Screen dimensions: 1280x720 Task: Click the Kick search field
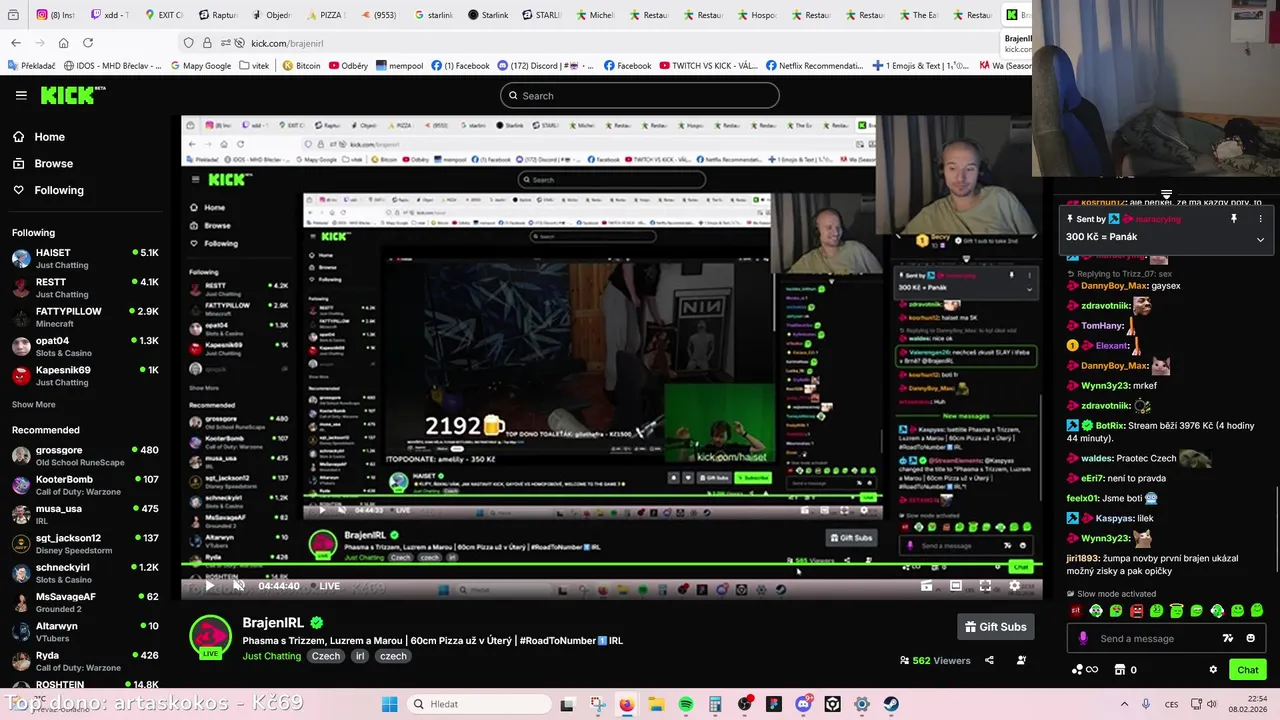click(x=640, y=96)
